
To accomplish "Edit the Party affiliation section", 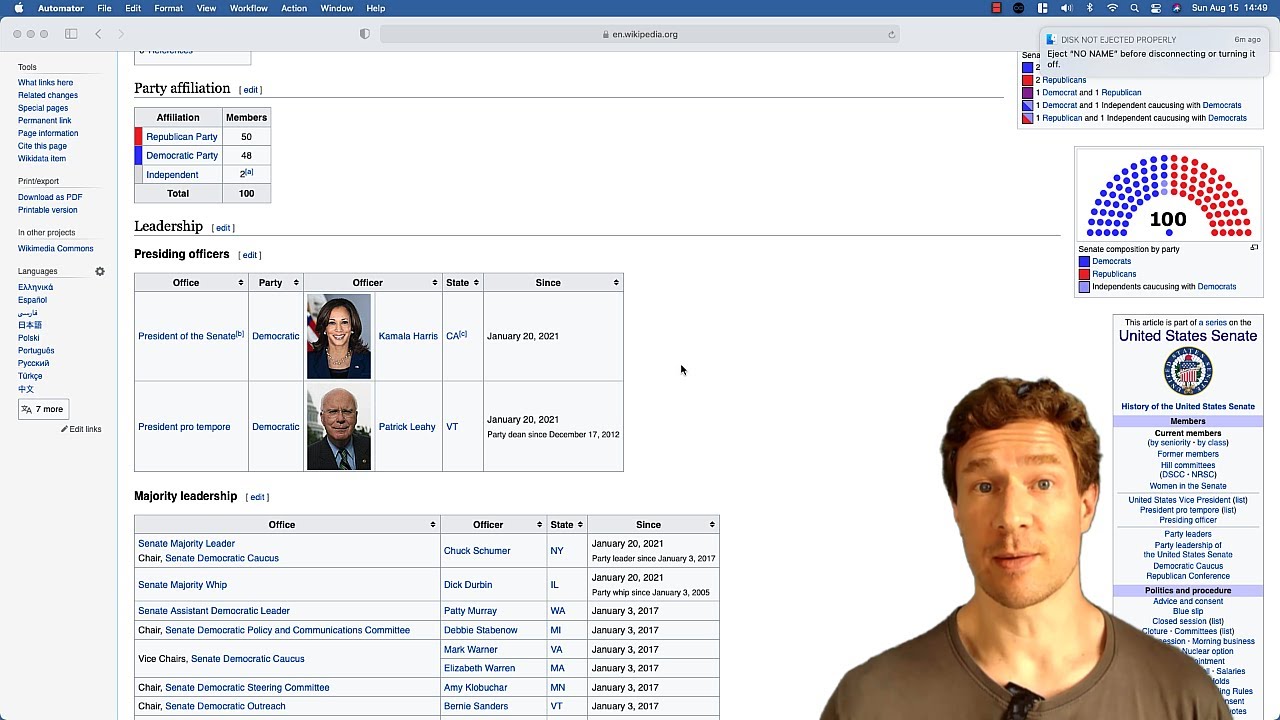I will click(x=251, y=90).
